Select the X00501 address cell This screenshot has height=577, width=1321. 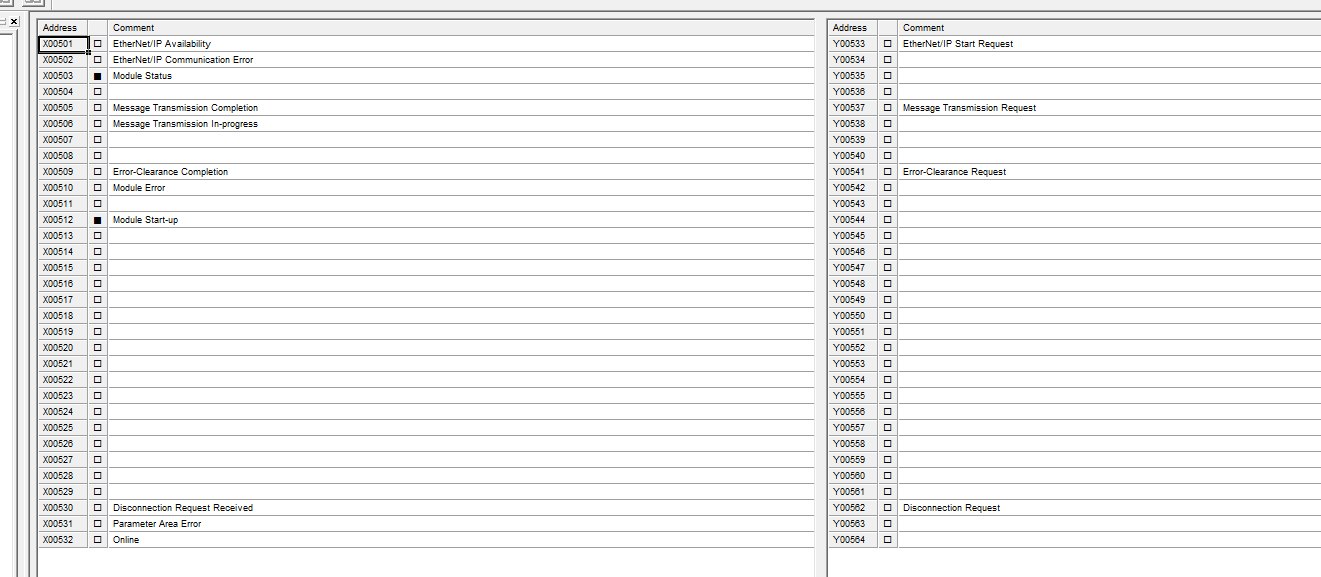pyautogui.click(x=63, y=44)
